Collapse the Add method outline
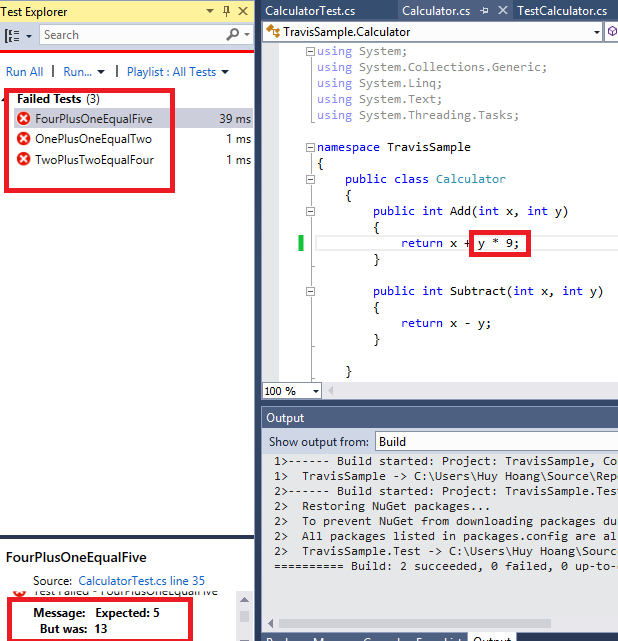 coord(309,211)
